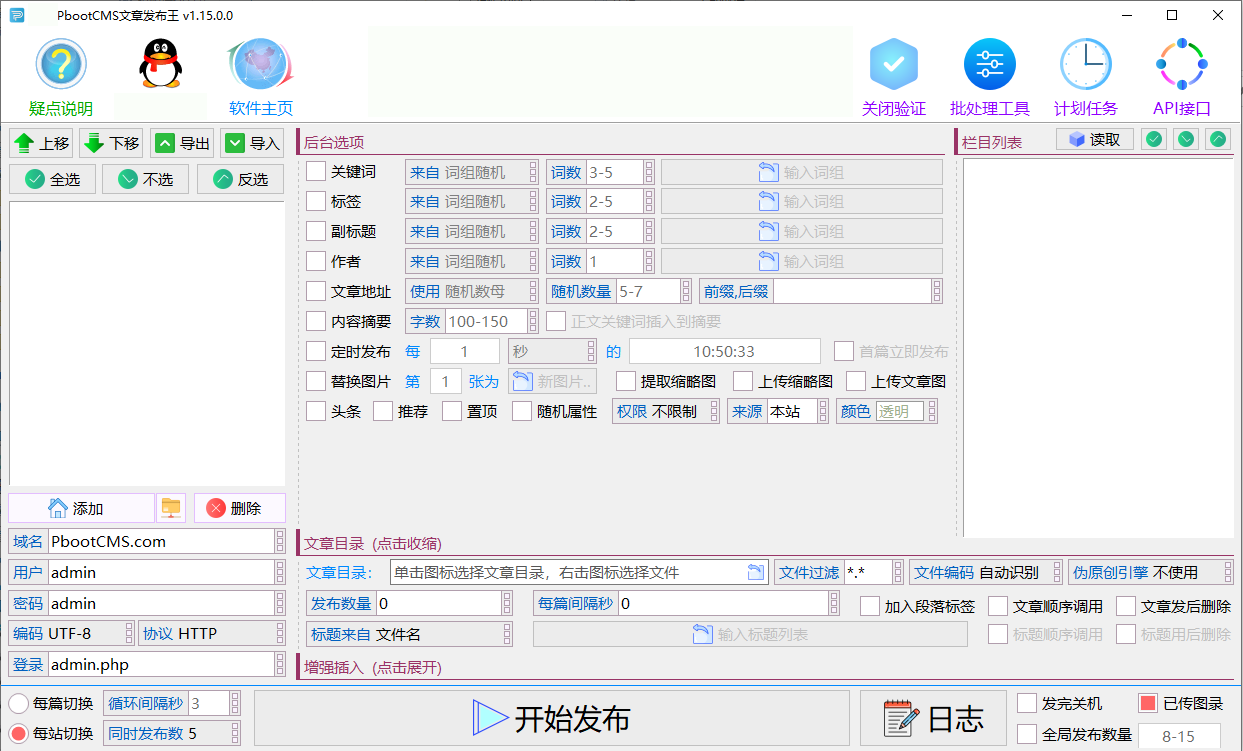Click the checkmark icon next to 读取
The image size is (1243, 751).
(1154, 139)
